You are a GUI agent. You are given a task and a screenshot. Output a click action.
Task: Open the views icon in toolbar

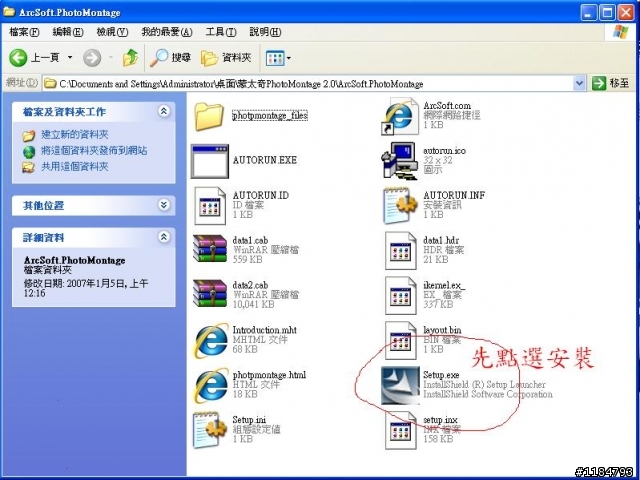click(274, 58)
